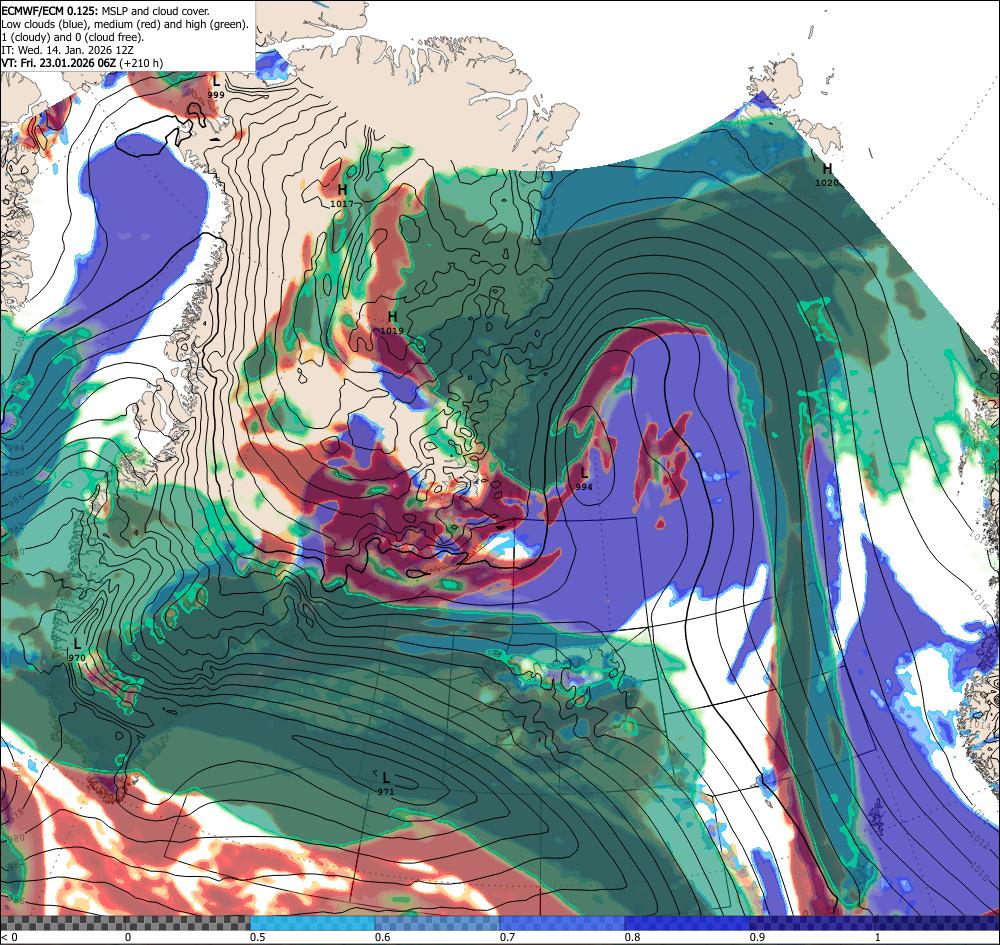Image resolution: width=1000 pixels, height=945 pixels.
Task: Click the 0.7–0.8 blue color bar segment
Action: (x=562, y=923)
